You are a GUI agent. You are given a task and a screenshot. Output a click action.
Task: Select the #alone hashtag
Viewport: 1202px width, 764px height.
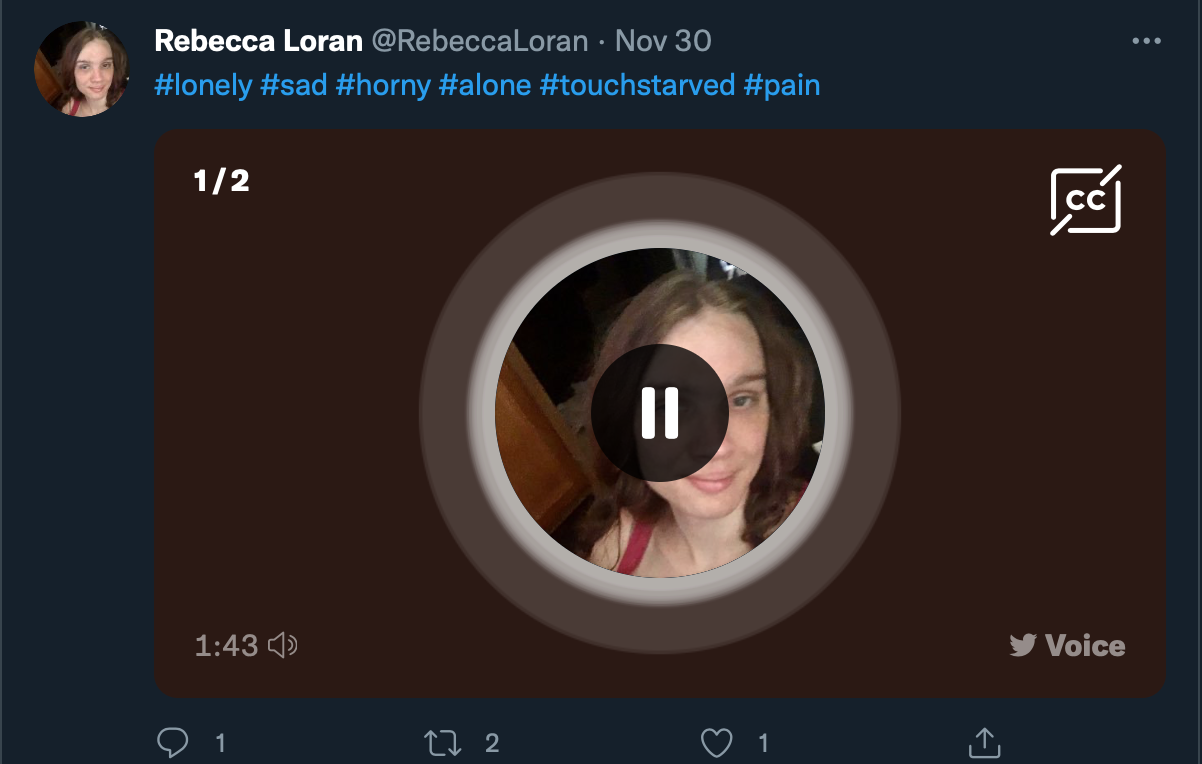pyautogui.click(x=485, y=85)
